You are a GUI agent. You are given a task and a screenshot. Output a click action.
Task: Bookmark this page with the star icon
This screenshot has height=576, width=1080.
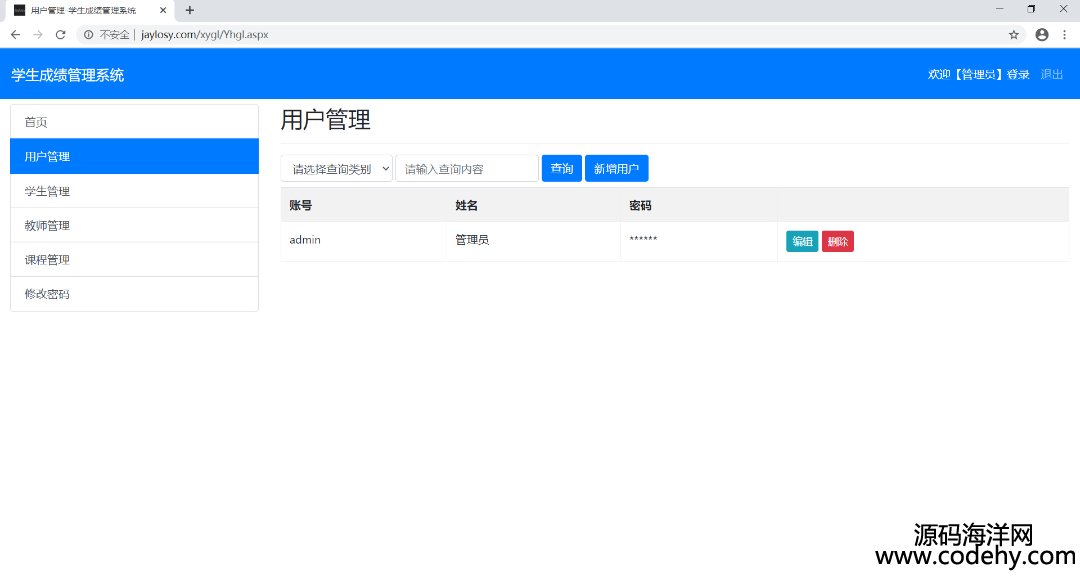(1013, 34)
